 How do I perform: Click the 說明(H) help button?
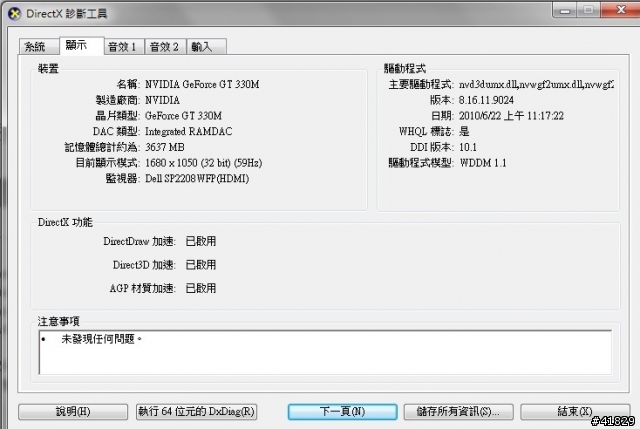coord(73,411)
